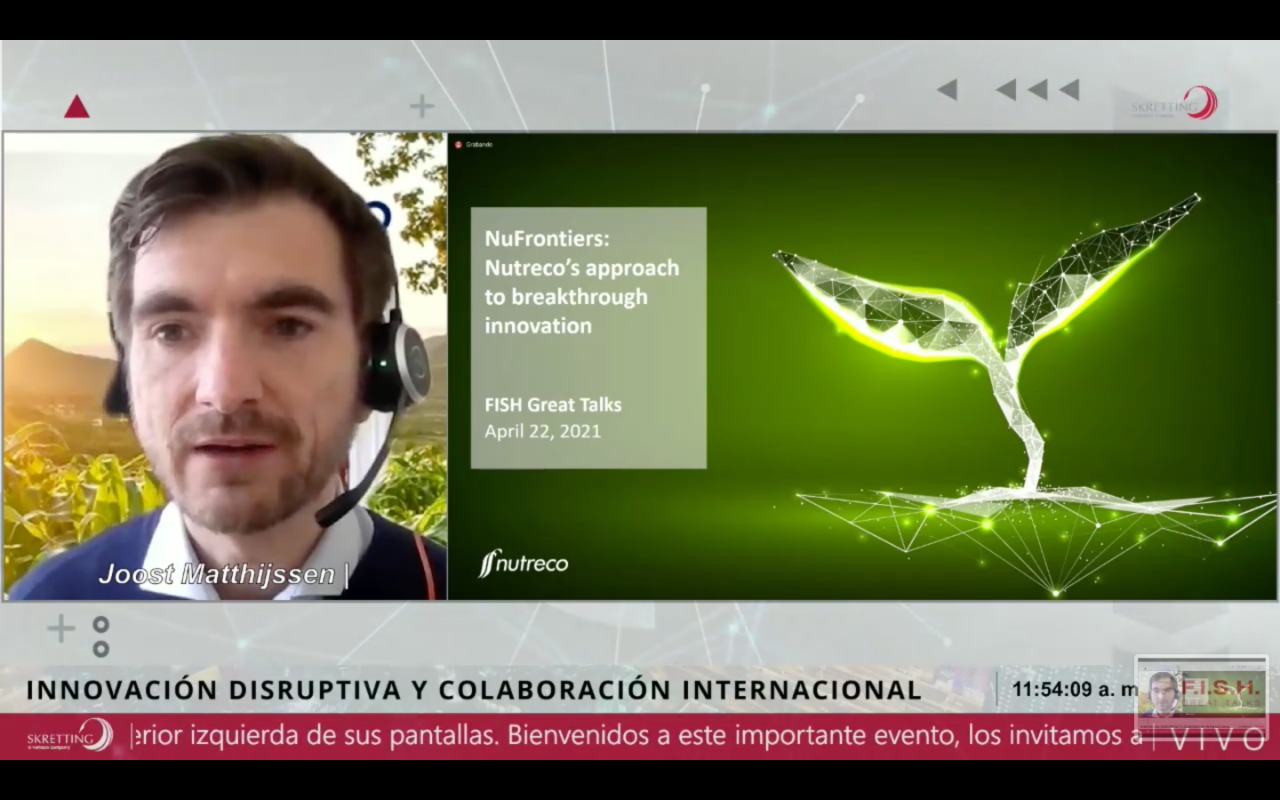This screenshot has width=1280, height=800.
Task: Click the speaker webcam video
Action: pos(225,366)
